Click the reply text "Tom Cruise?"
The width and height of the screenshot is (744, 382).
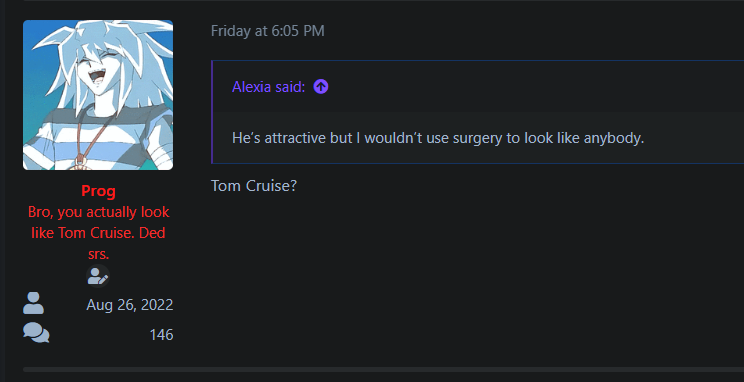click(x=254, y=186)
